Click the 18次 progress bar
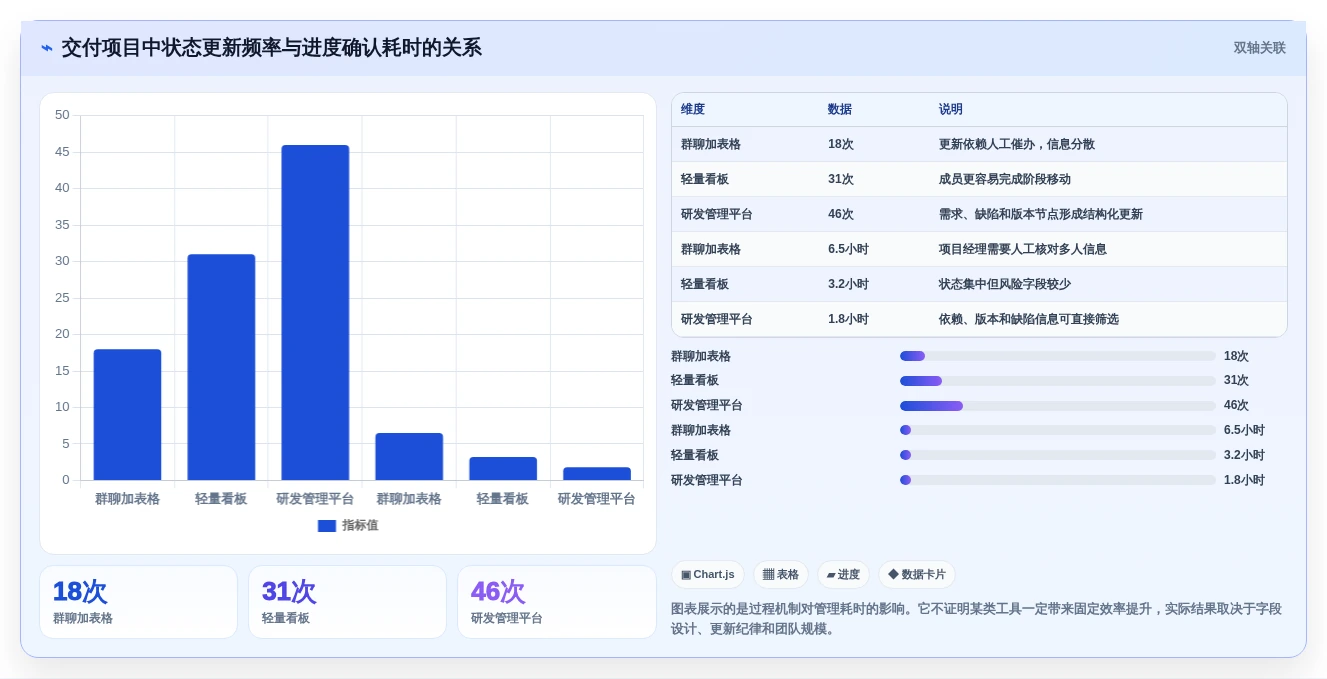The width and height of the screenshot is (1327, 679). [1058, 356]
